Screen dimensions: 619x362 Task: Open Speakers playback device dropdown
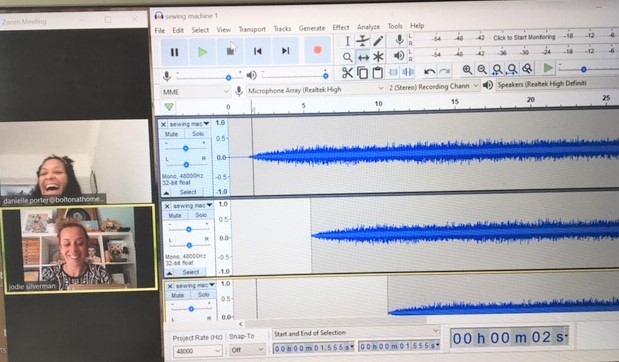pyautogui.click(x=557, y=84)
